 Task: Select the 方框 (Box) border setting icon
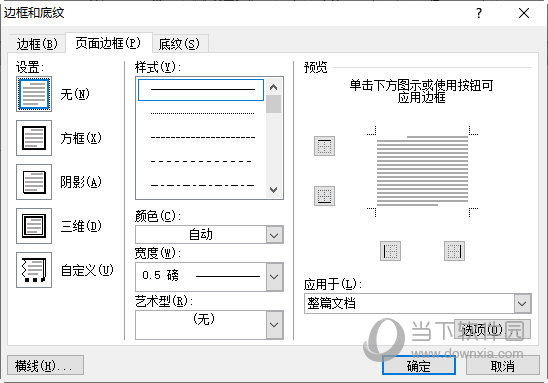pos(34,138)
